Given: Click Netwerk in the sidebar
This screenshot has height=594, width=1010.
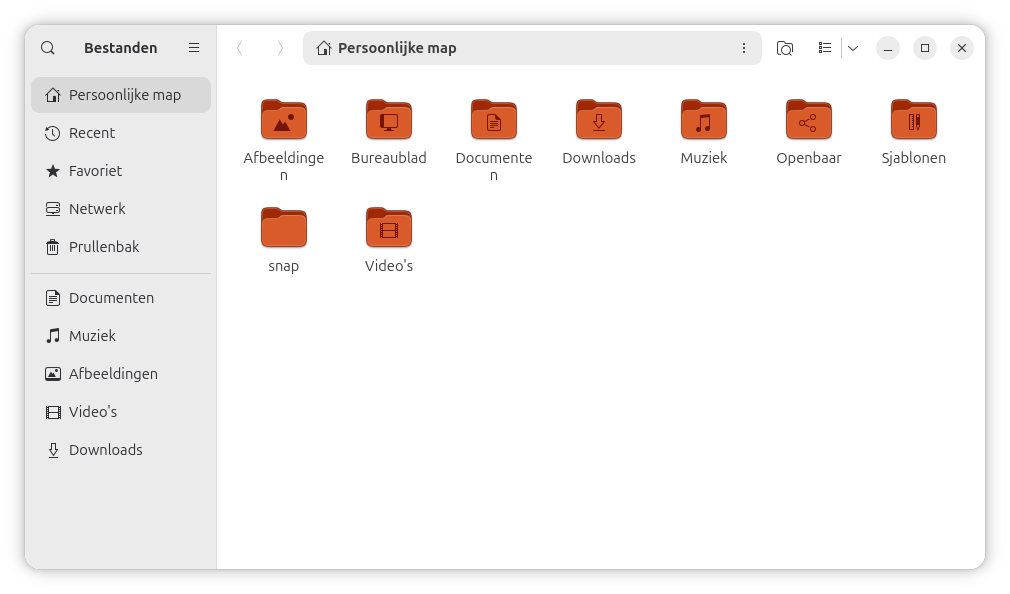Looking at the screenshot, I should 97,209.
